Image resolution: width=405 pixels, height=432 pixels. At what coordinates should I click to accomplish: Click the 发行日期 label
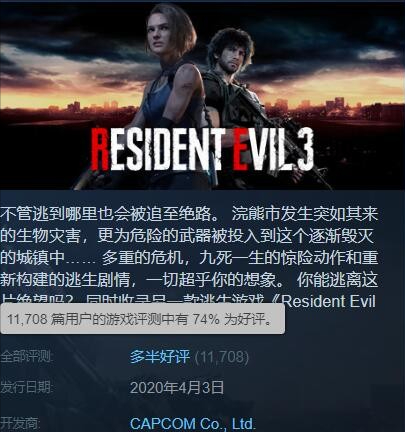(27, 388)
